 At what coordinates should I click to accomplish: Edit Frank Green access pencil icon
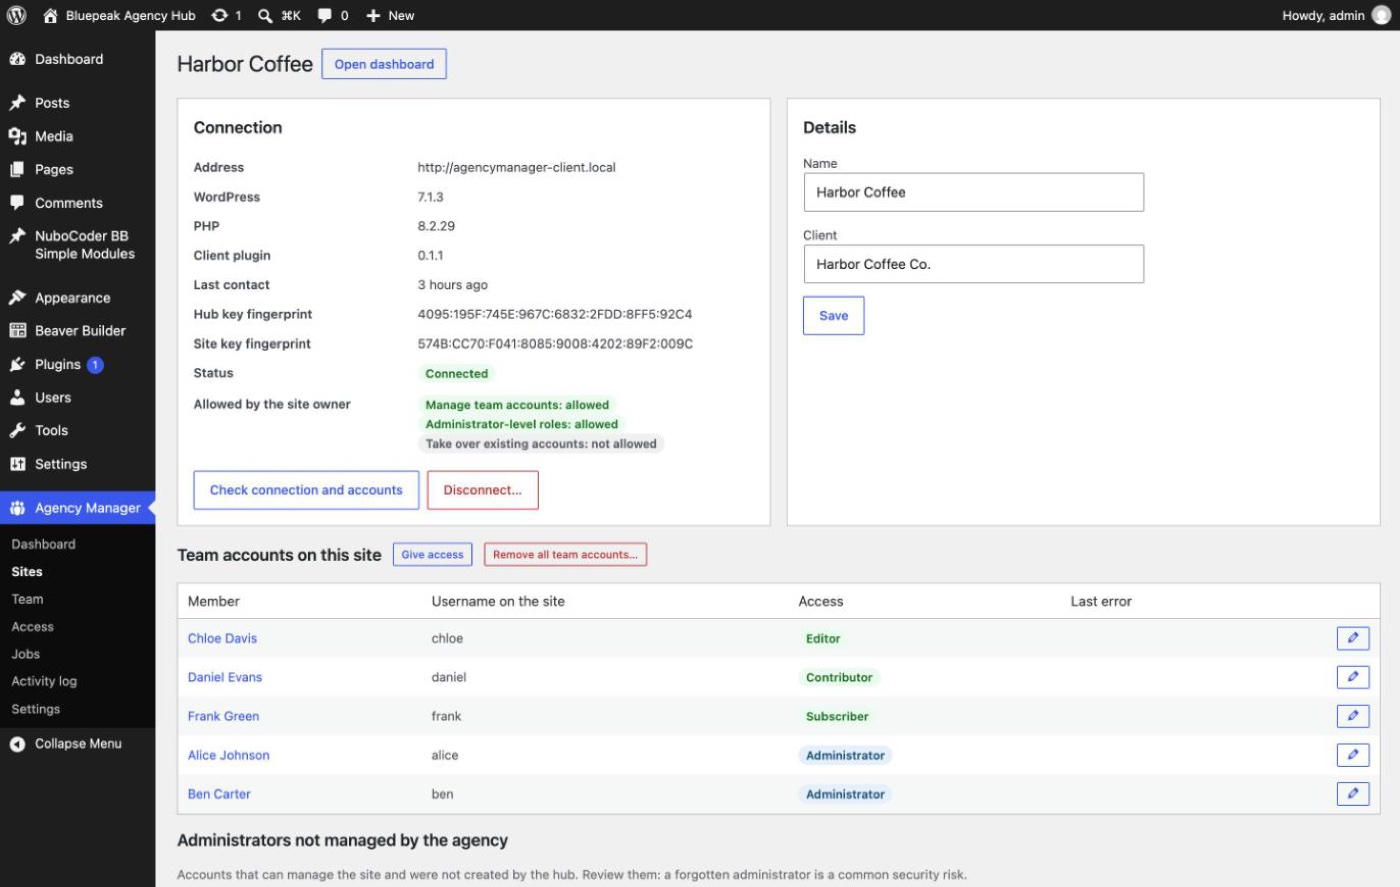(x=1353, y=716)
